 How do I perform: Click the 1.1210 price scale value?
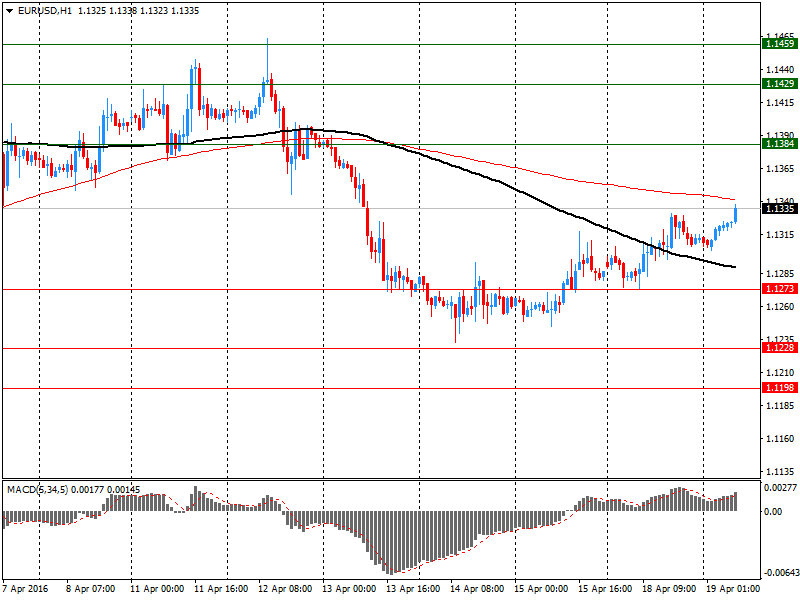click(780, 372)
